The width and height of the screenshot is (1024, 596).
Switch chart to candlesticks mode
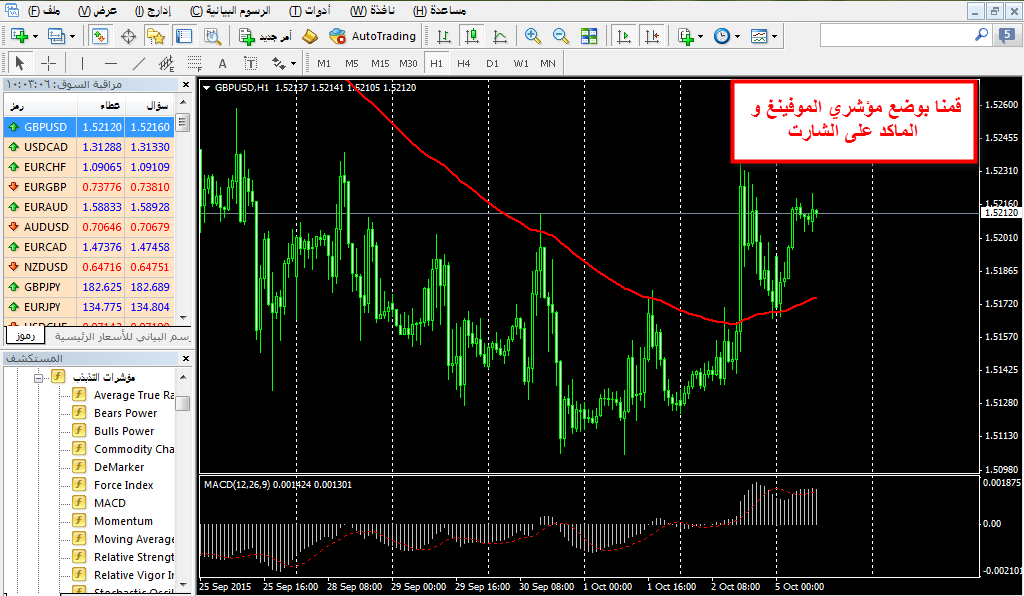[x=472, y=37]
